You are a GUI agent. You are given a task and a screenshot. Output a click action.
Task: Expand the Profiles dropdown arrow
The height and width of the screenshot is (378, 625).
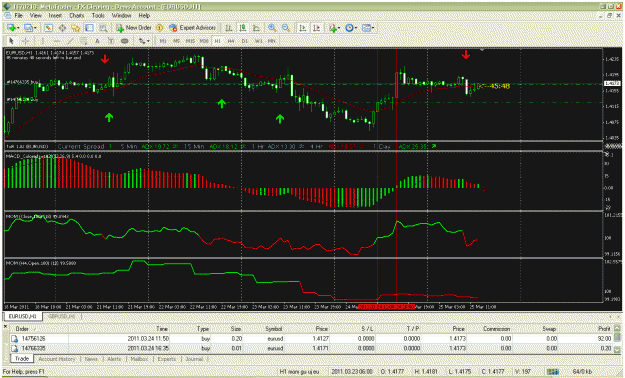[x=35, y=28]
